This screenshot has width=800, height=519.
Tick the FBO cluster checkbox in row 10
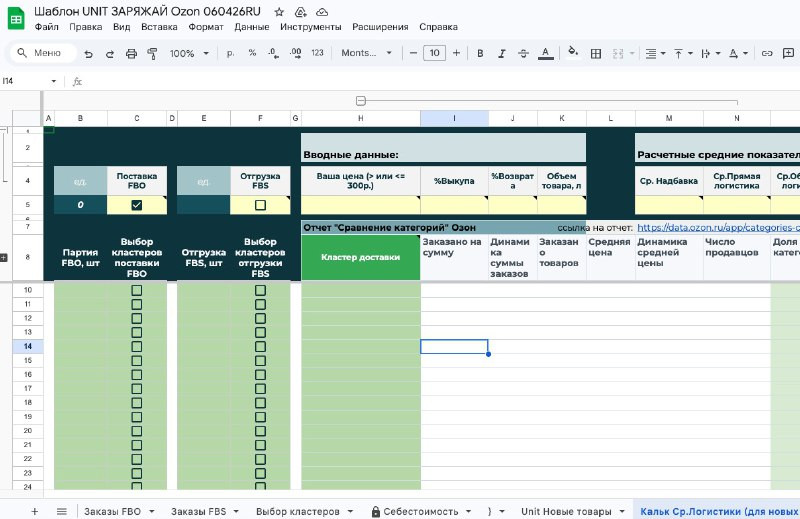pos(137,290)
